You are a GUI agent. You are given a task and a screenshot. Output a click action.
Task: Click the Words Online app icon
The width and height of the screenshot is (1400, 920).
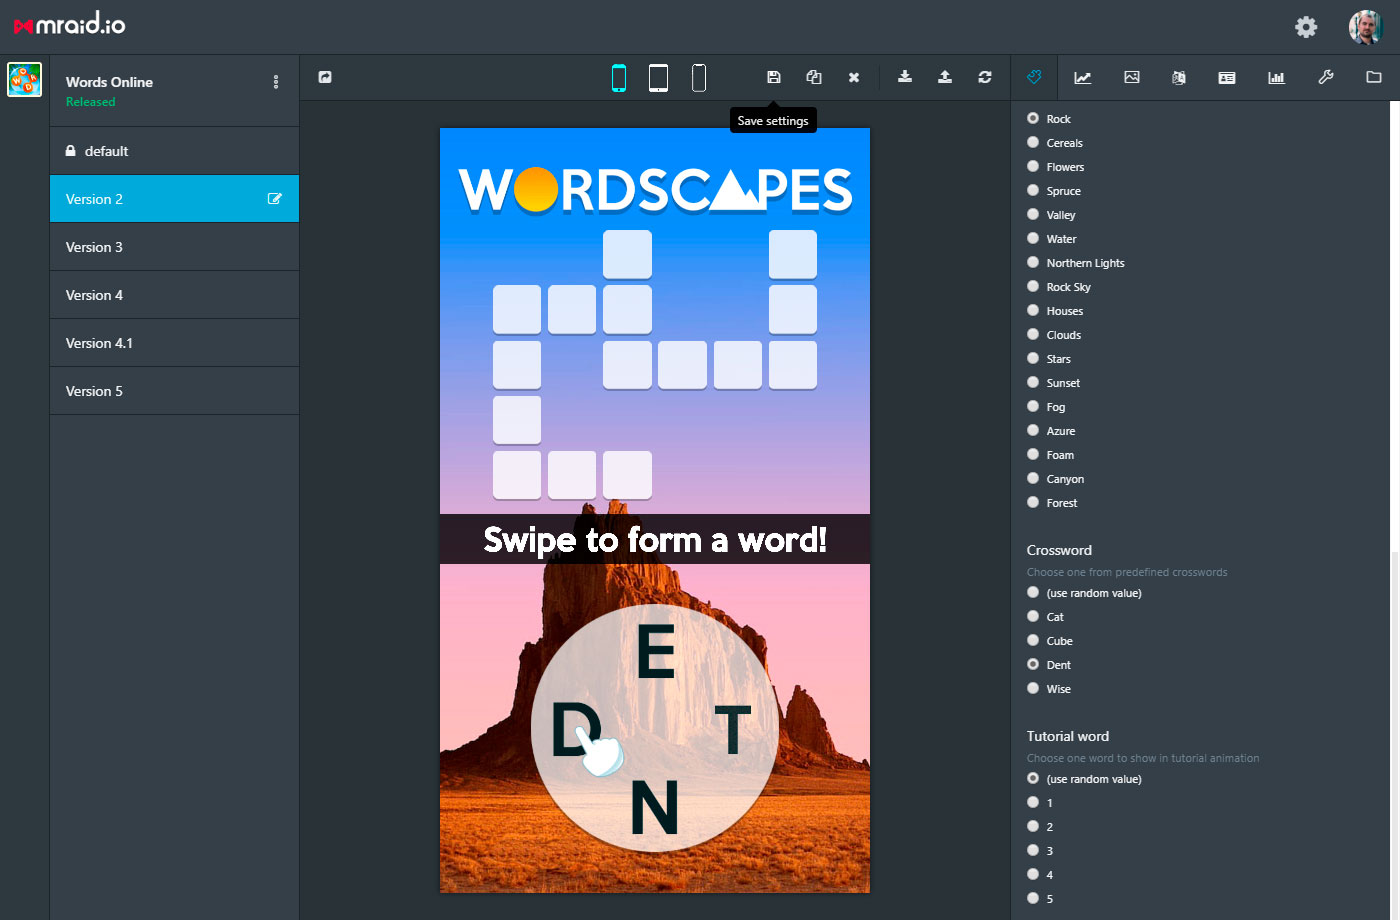point(24,79)
